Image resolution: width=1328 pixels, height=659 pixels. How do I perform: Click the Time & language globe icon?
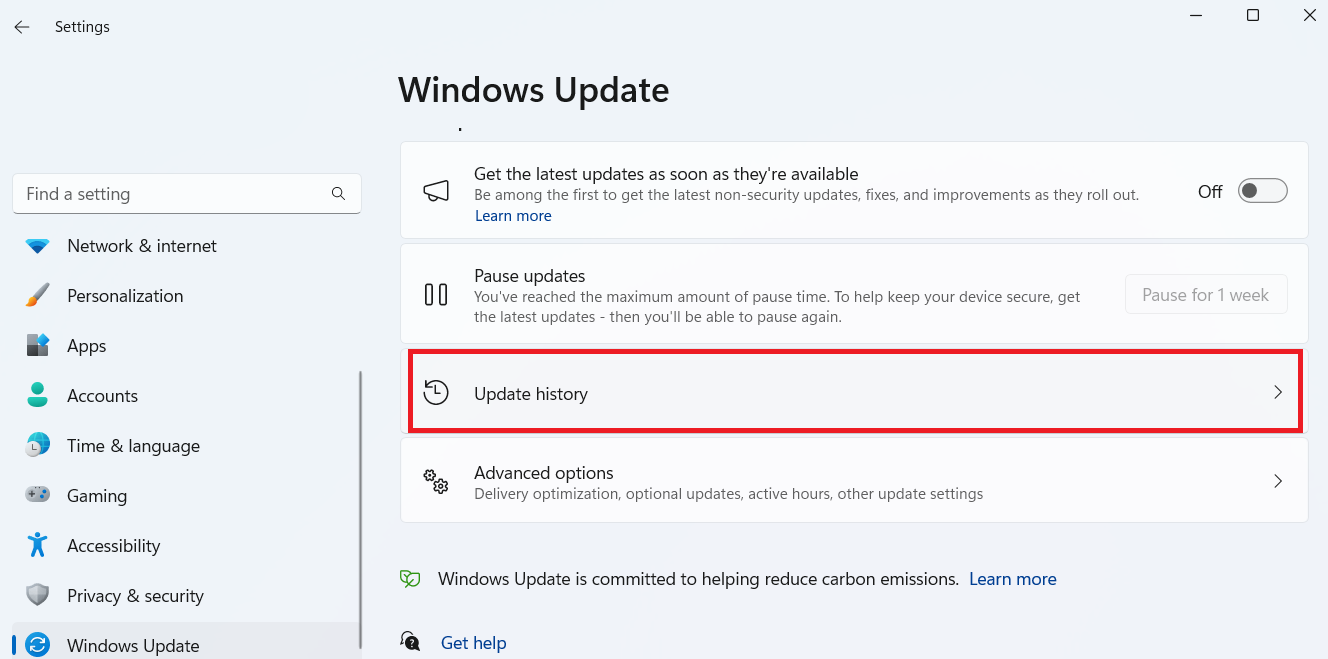38,446
